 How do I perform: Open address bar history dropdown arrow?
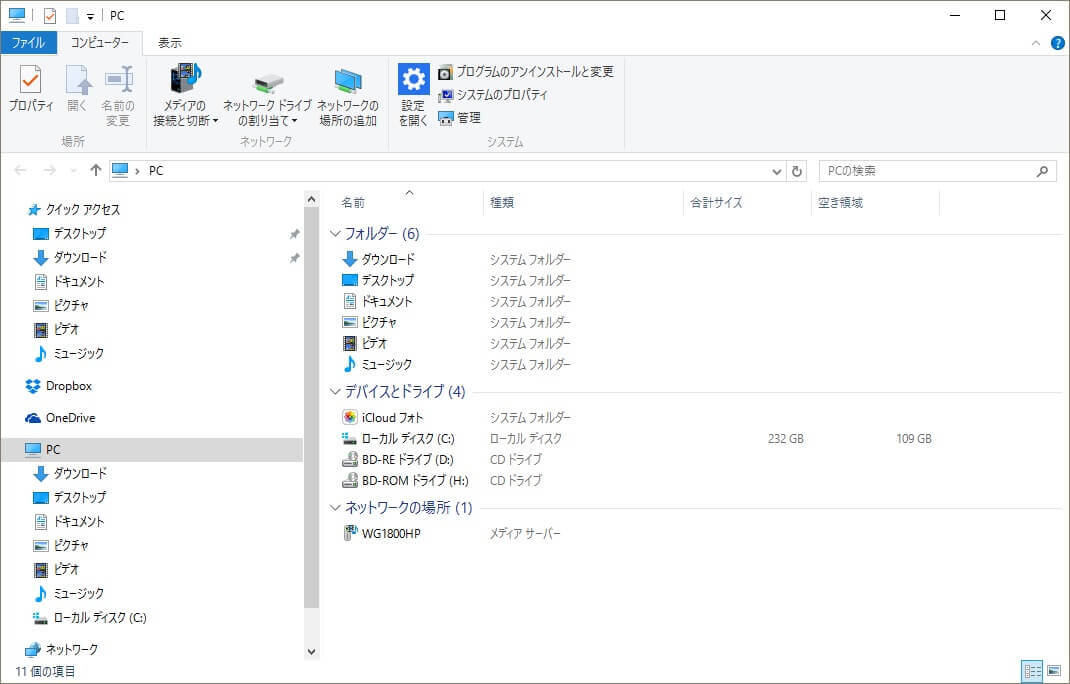tap(778, 171)
